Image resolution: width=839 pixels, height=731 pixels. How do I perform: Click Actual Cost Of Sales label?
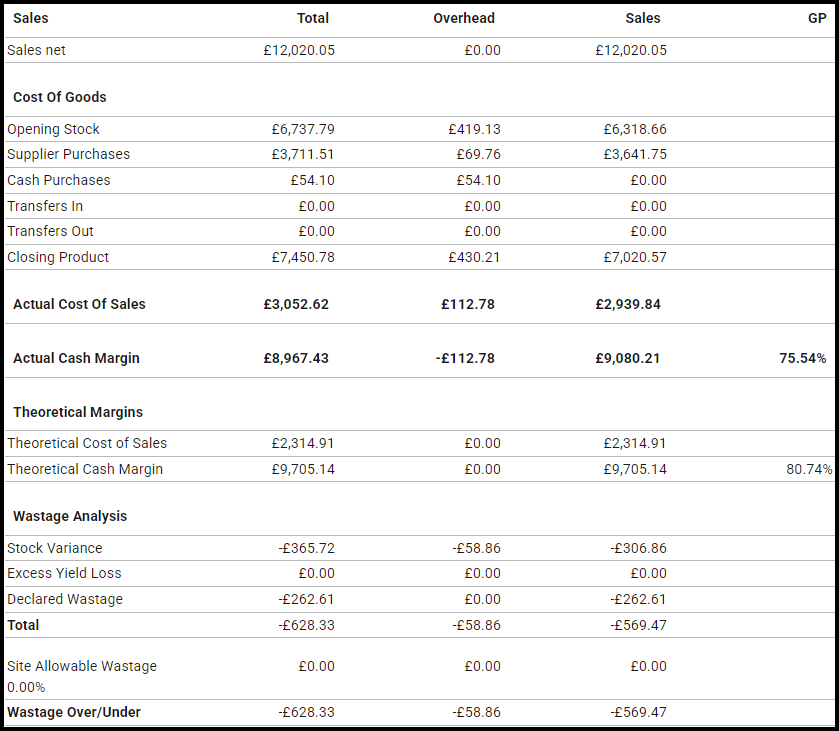pos(79,304)
